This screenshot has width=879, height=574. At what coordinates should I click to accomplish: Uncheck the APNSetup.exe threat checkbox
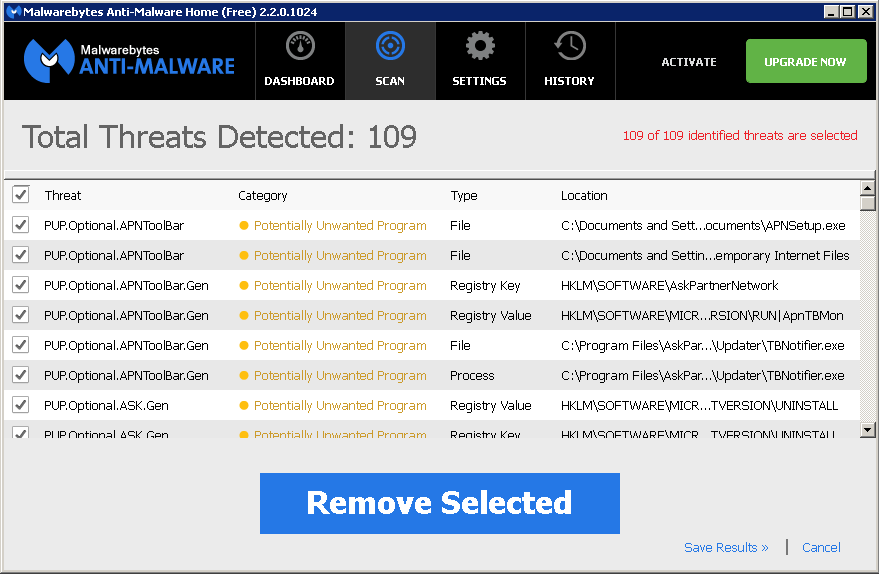coord(21,225)
